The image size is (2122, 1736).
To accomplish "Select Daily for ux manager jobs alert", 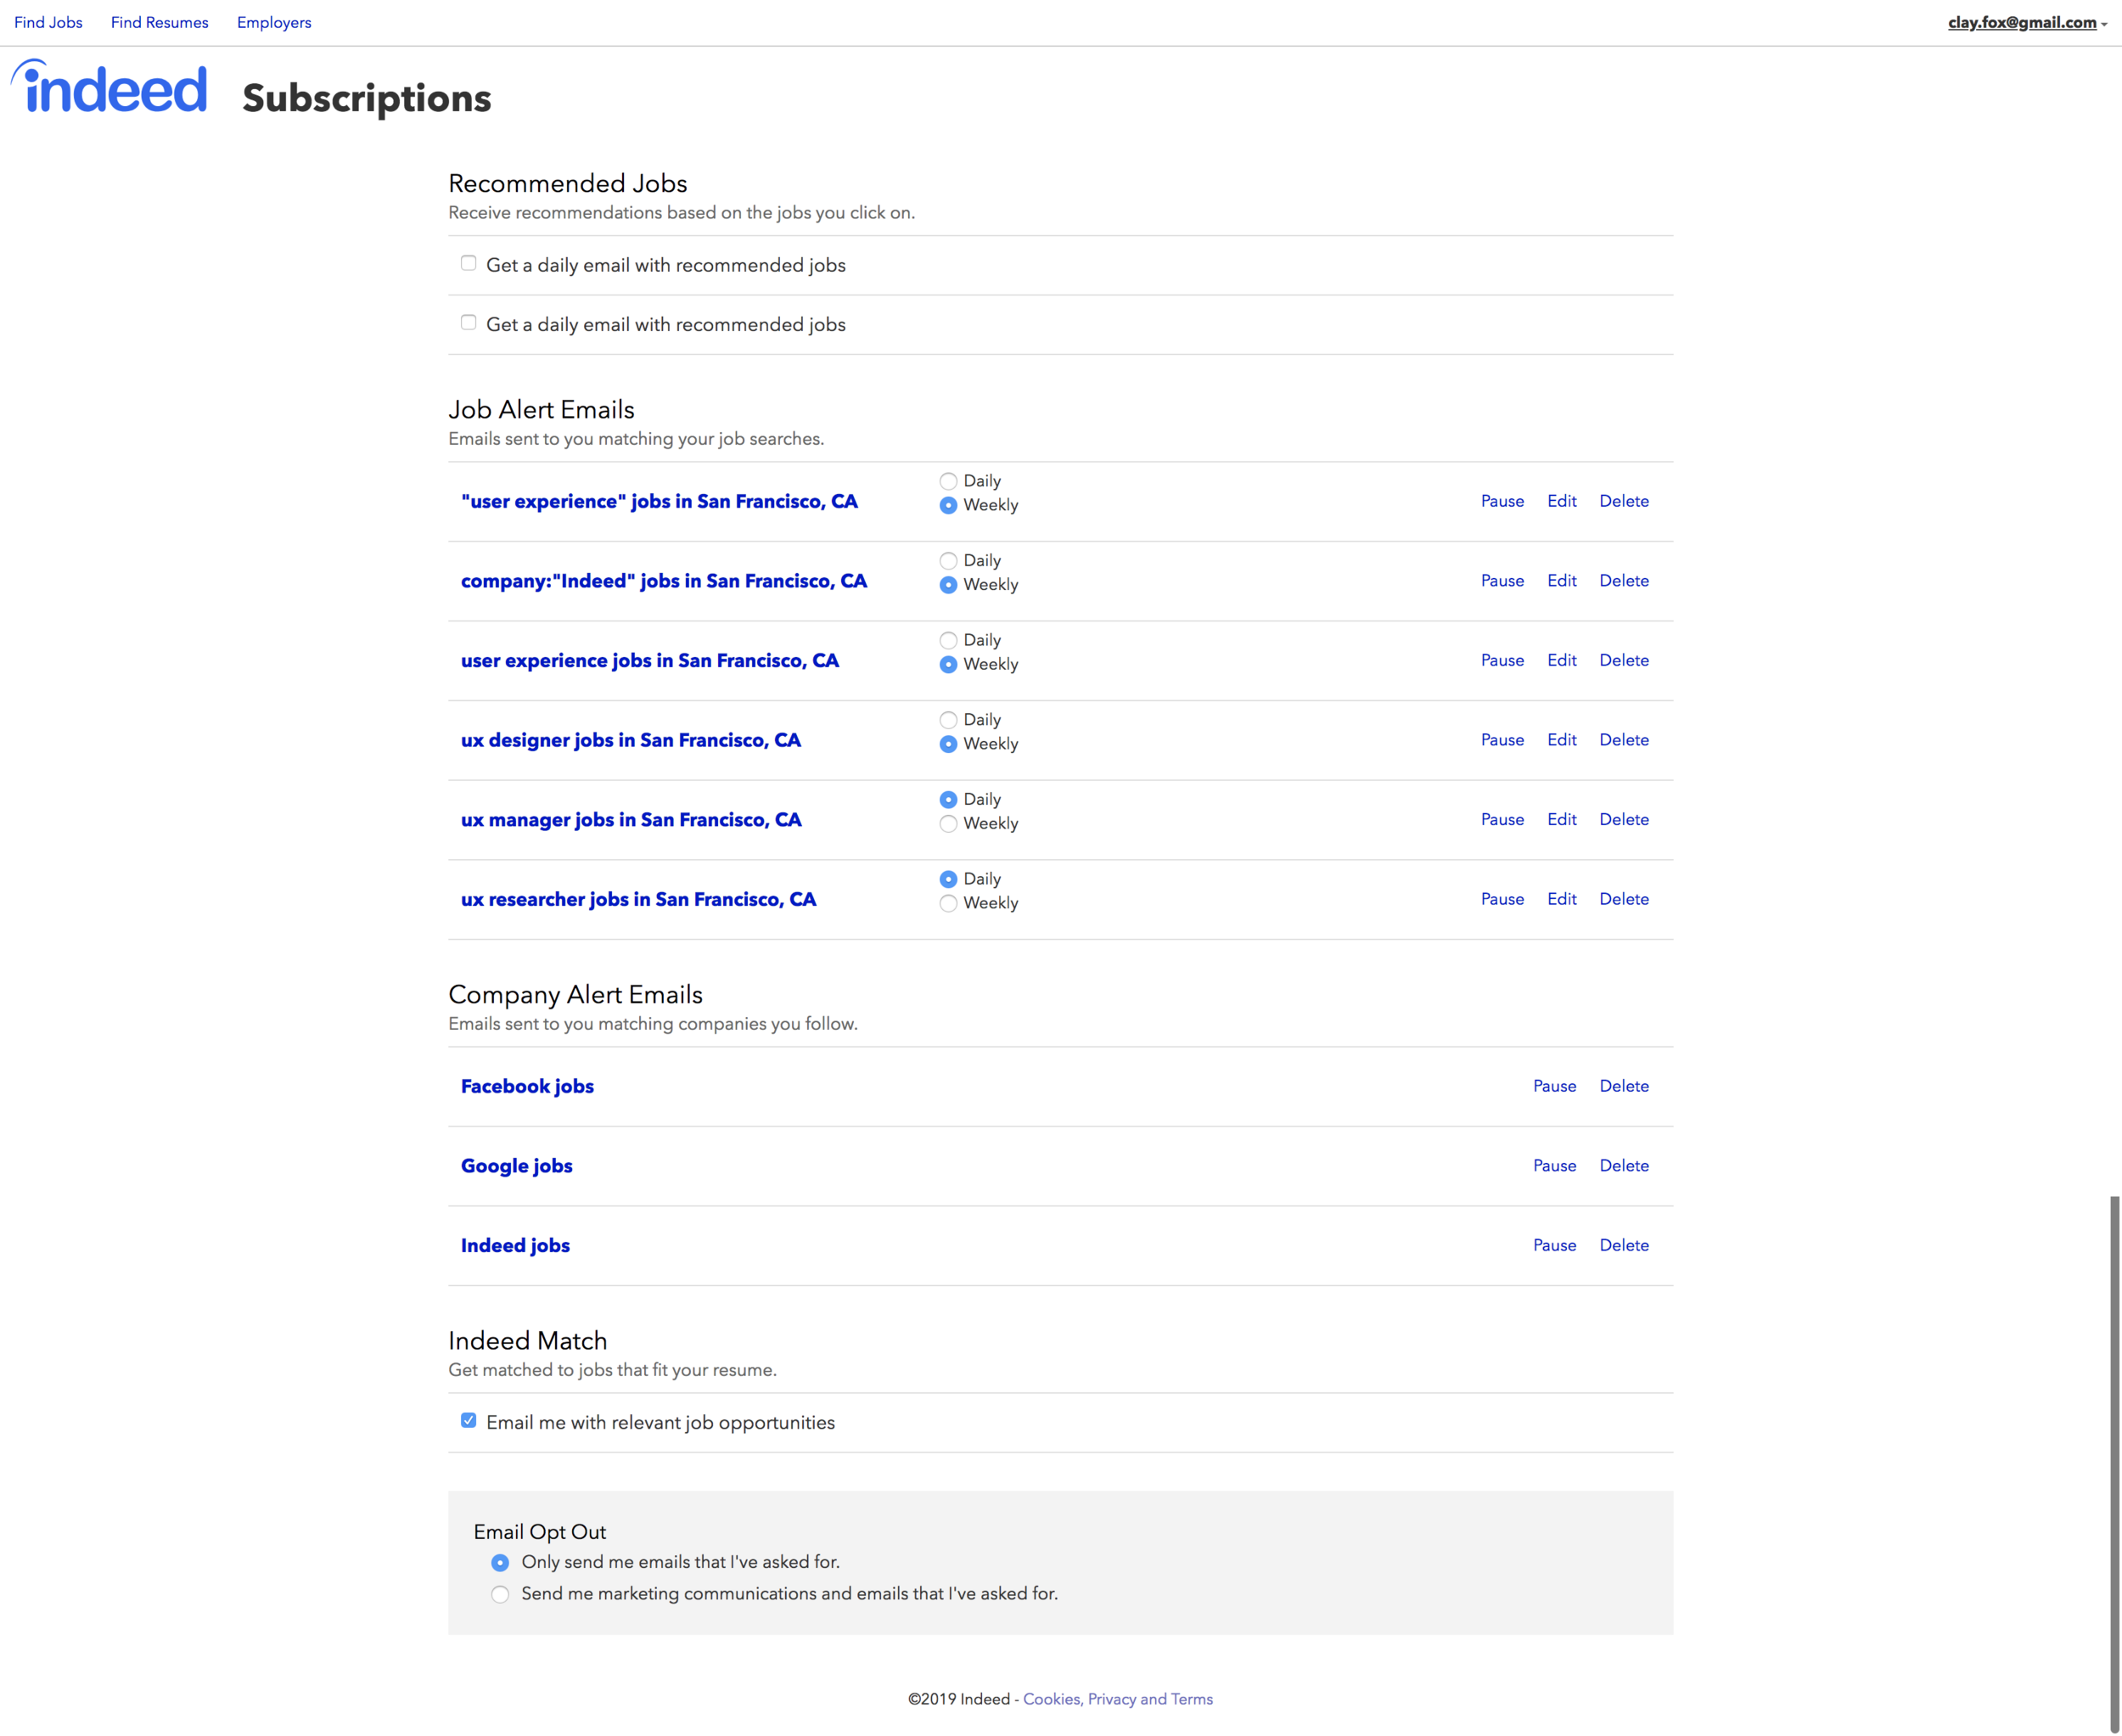I will point(948,799).
